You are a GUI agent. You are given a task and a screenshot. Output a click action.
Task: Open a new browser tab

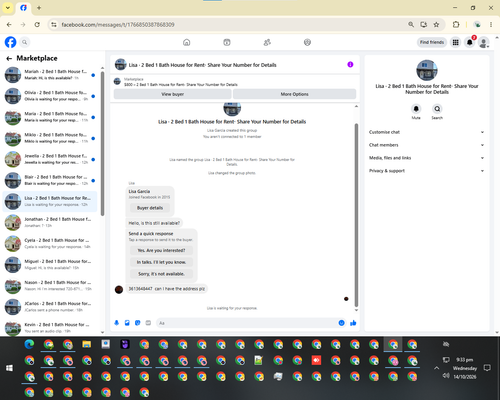tap(39, 8)
